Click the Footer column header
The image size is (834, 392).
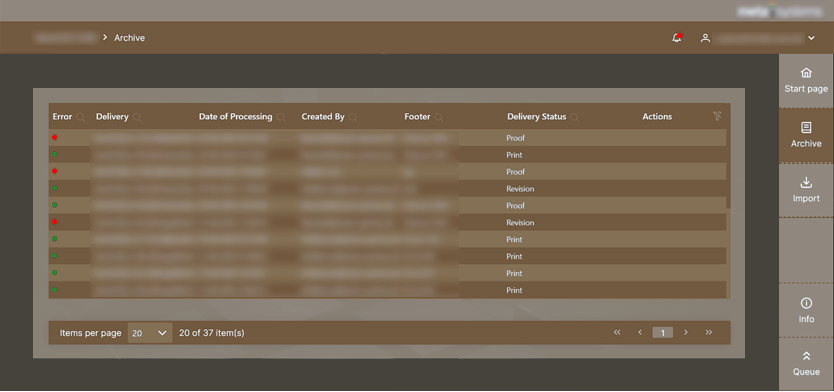(x=418, y=116)
